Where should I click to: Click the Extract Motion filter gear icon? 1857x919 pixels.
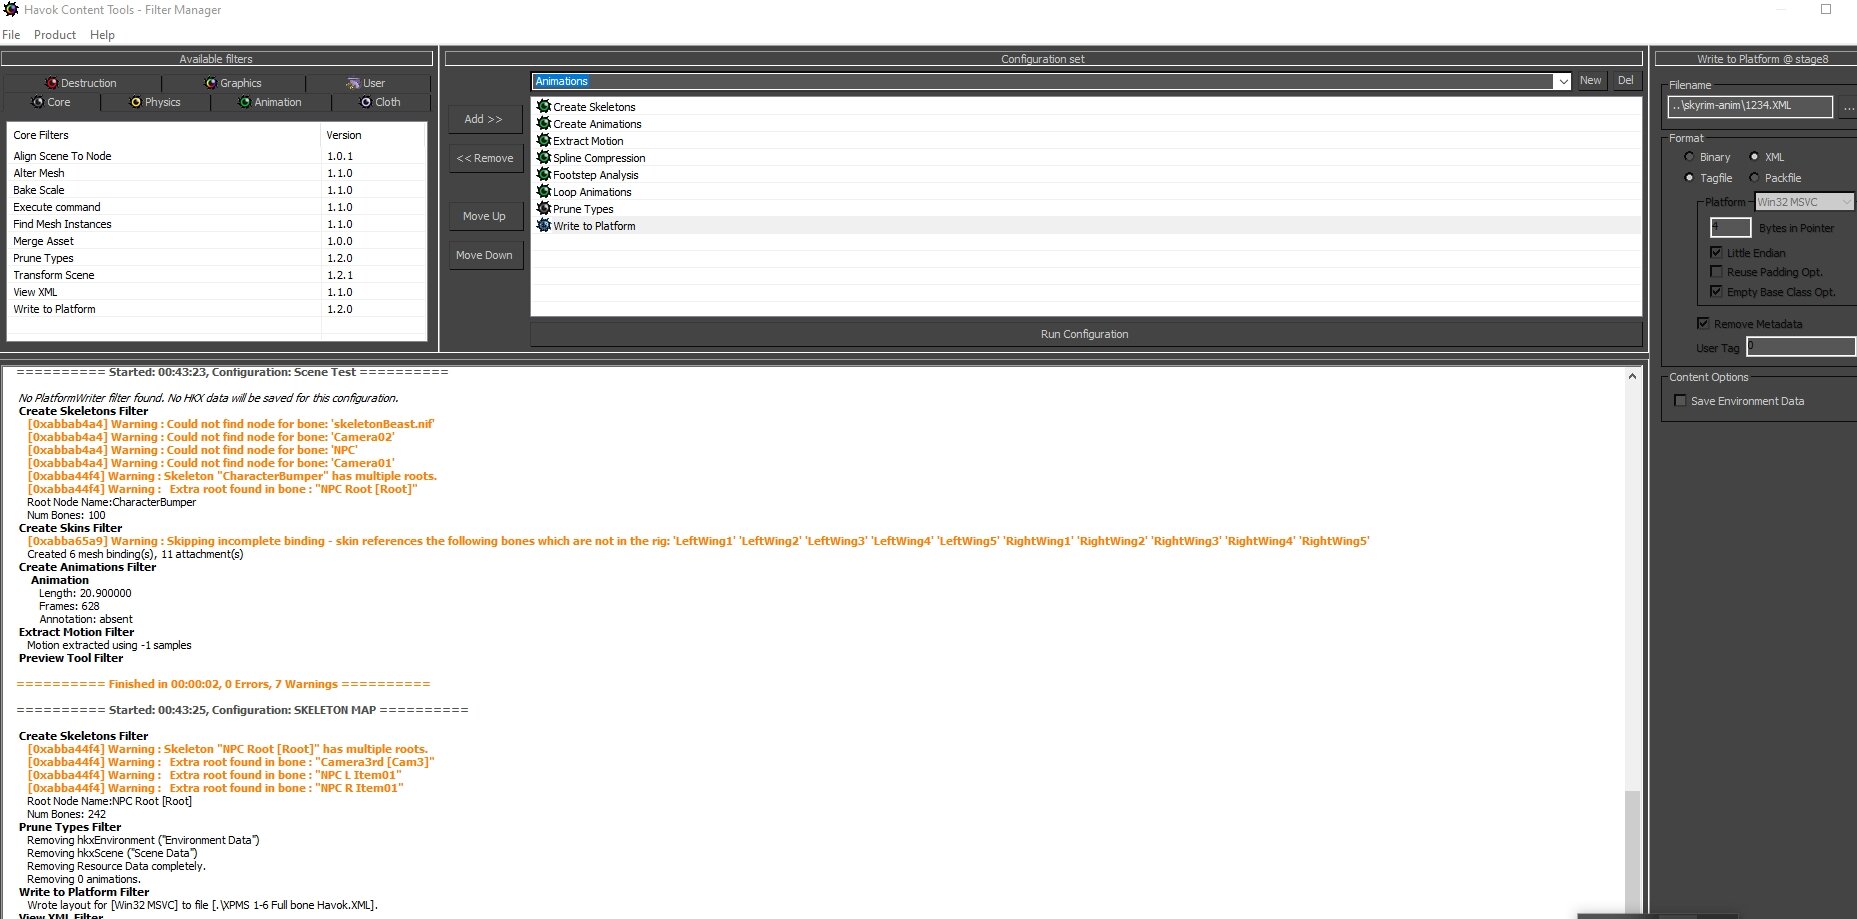(x=544, y=140)
